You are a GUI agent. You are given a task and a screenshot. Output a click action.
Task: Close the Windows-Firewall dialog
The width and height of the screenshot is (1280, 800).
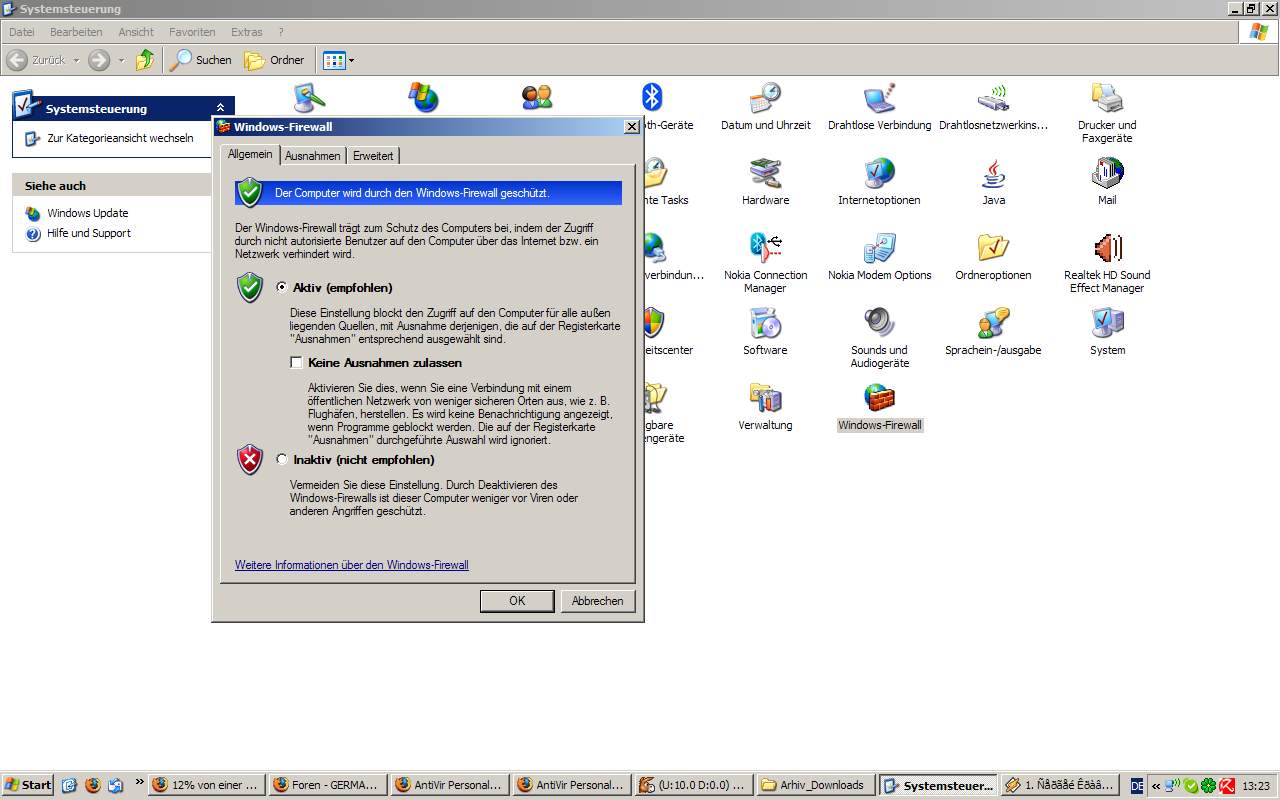point(632,127)
